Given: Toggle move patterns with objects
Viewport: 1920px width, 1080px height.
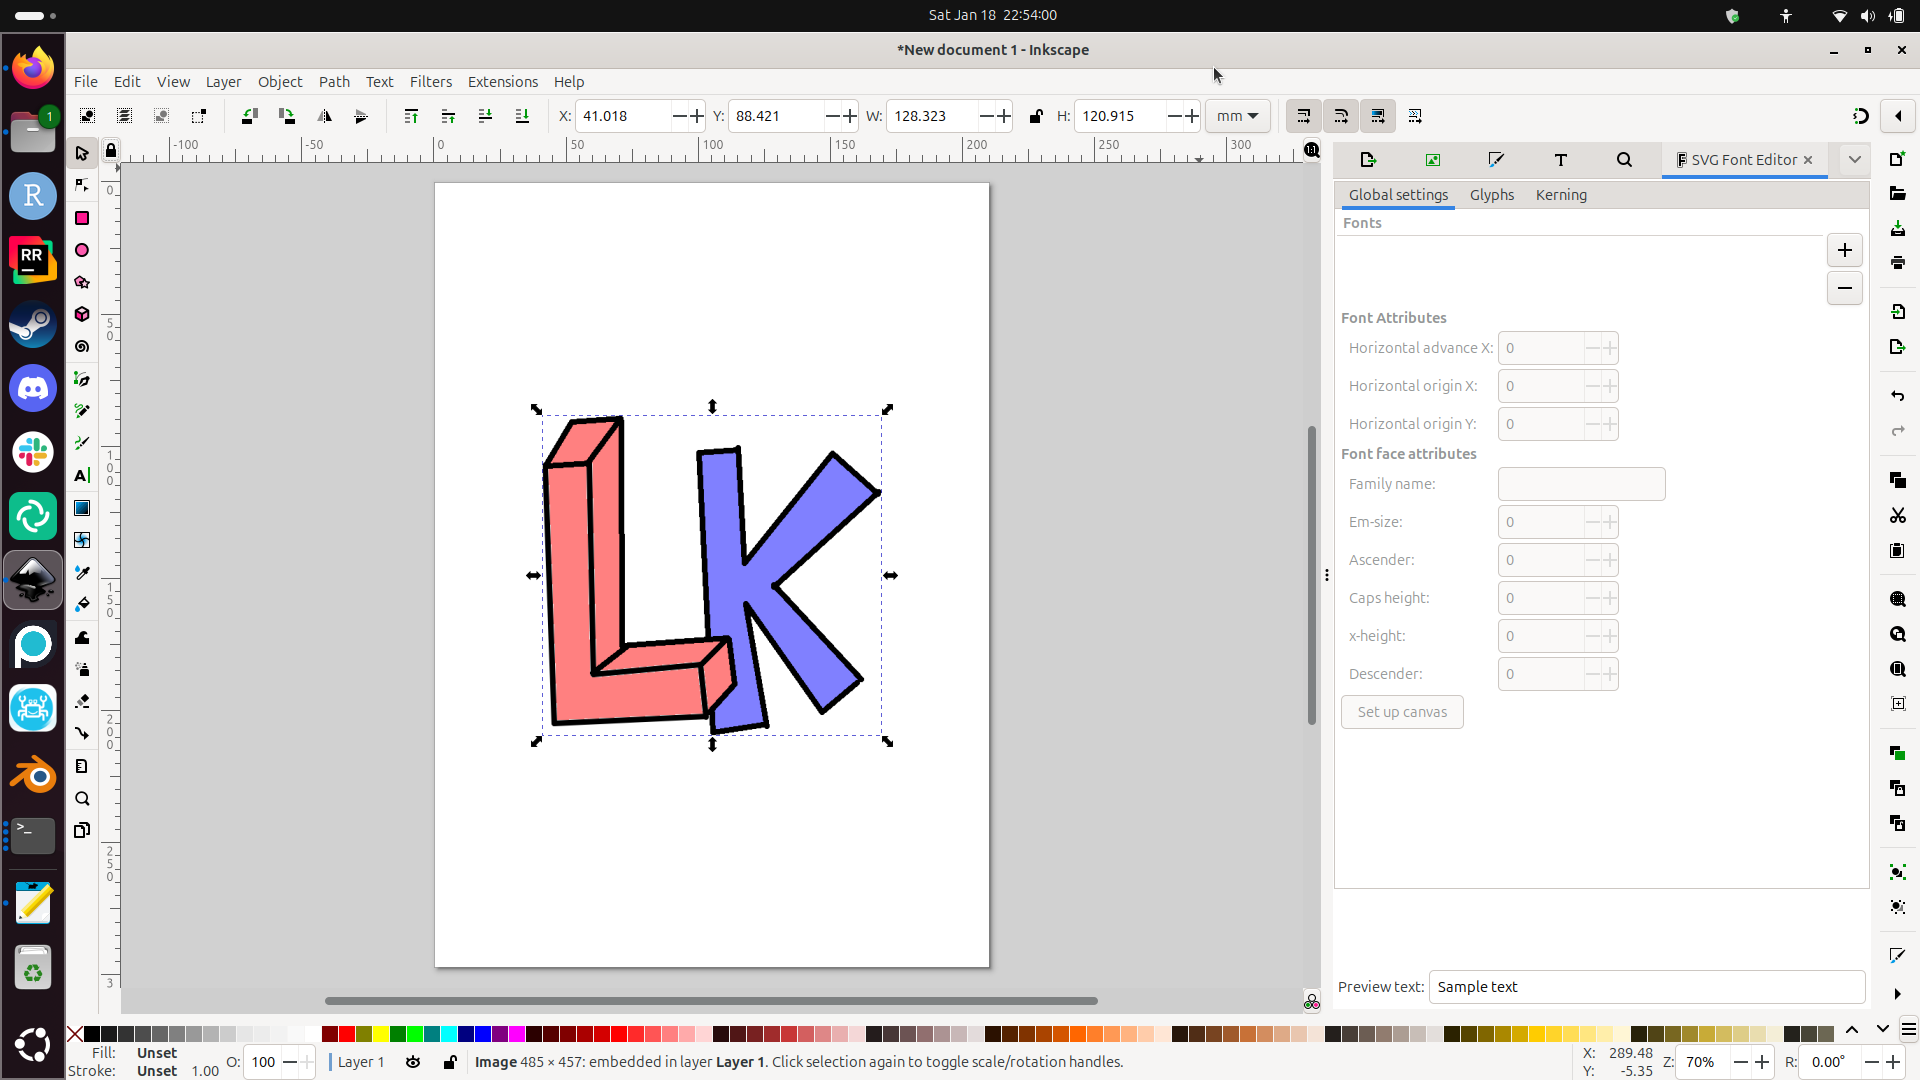Looking at the screenshot, I should pos(1415,116).
